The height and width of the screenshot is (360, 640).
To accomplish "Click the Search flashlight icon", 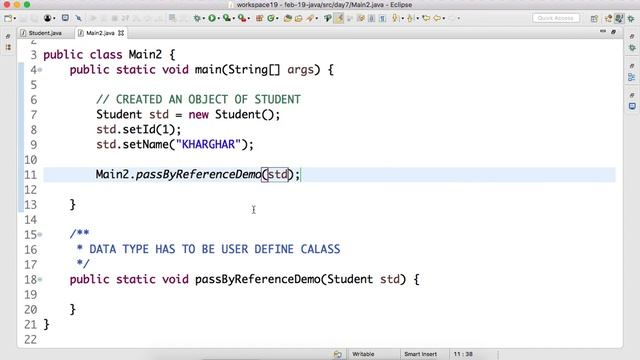I will pyautogui.click(x=310, y=18).
